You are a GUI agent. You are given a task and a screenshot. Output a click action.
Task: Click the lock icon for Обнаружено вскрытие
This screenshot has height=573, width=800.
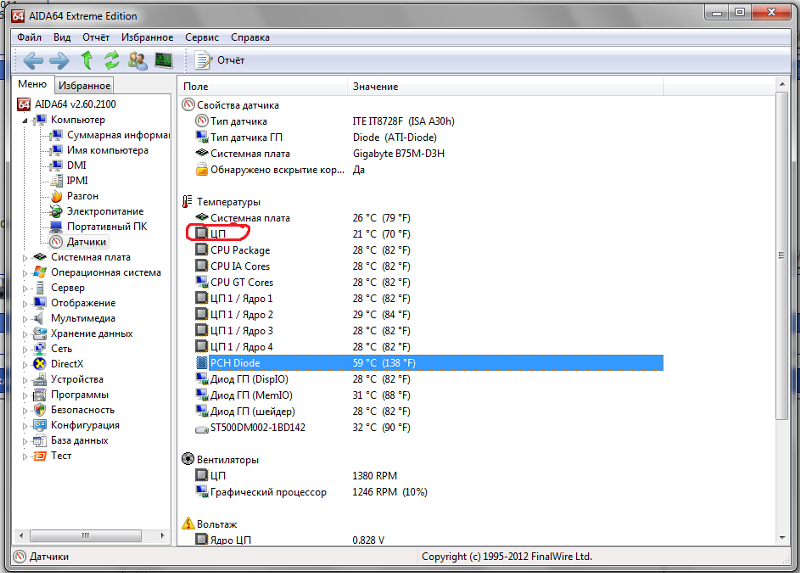202,169
